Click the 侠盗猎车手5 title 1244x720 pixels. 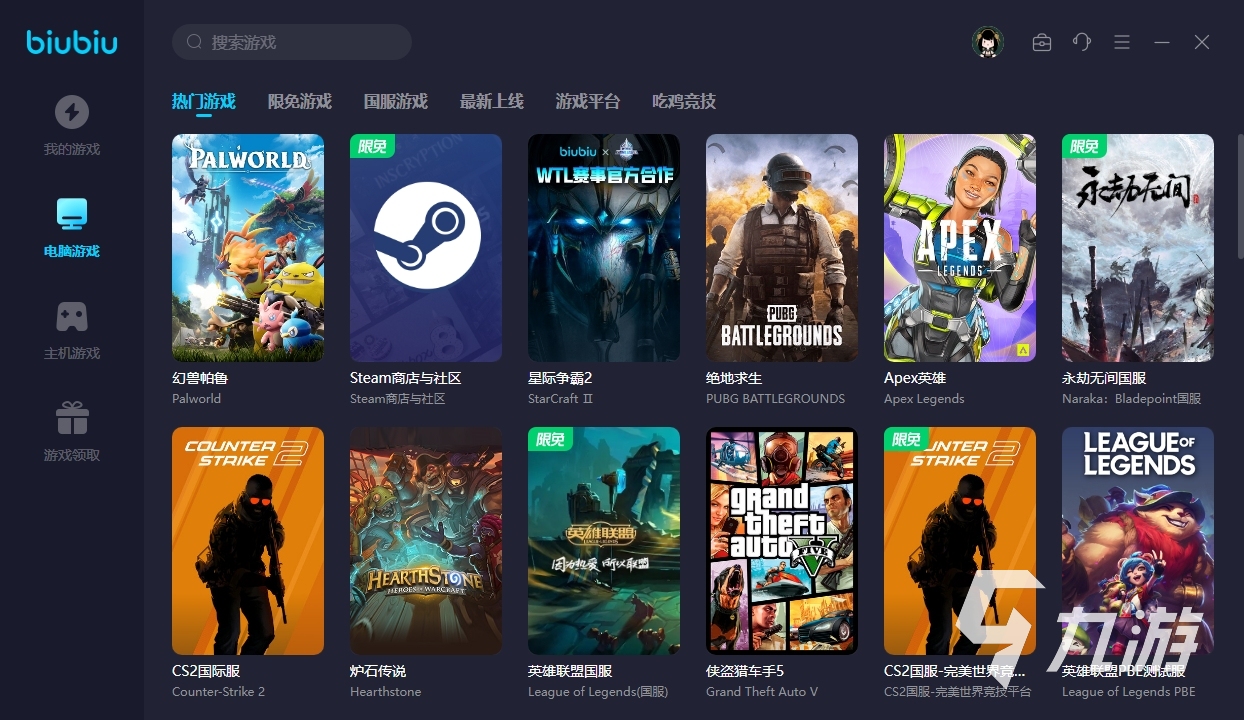pyautogui.click(x=745, y=671)
